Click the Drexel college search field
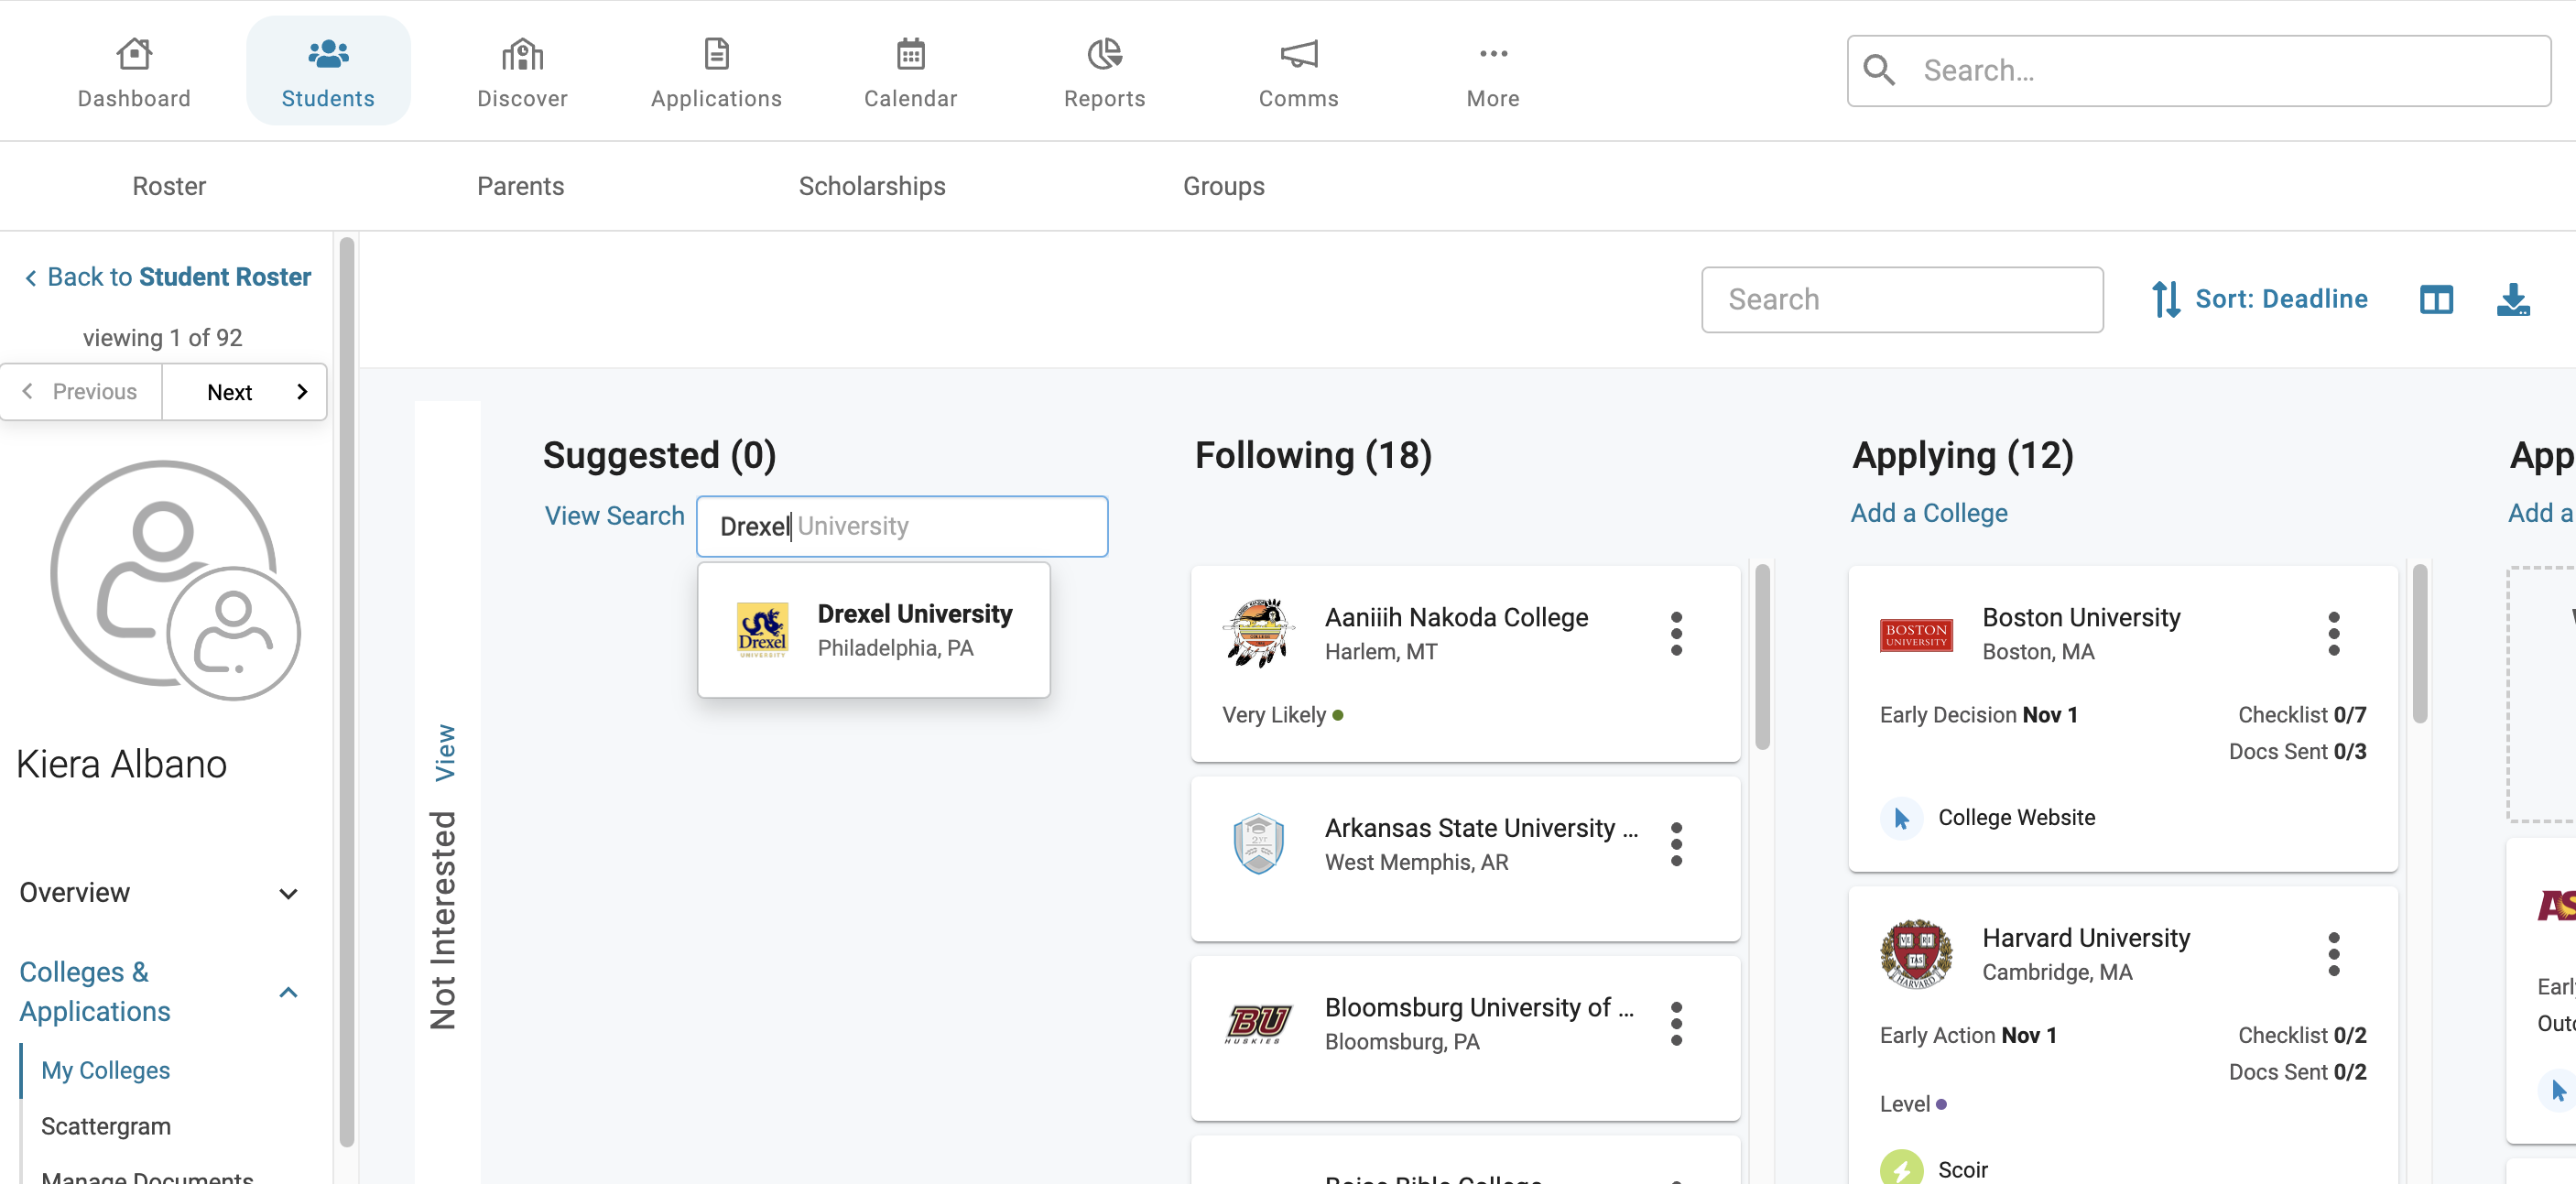This screenshot has height=1184, width=2576. point(902,526)
